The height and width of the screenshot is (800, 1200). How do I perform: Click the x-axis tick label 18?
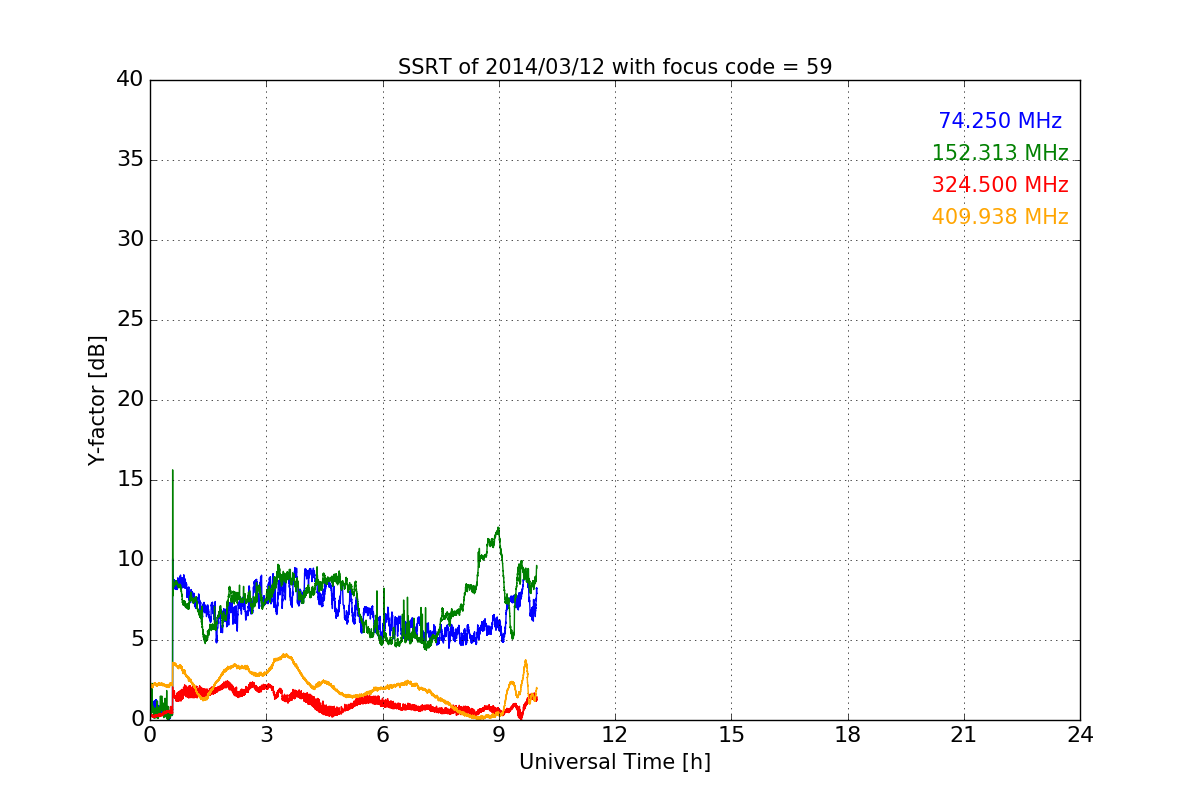click(x=848, y=735)
